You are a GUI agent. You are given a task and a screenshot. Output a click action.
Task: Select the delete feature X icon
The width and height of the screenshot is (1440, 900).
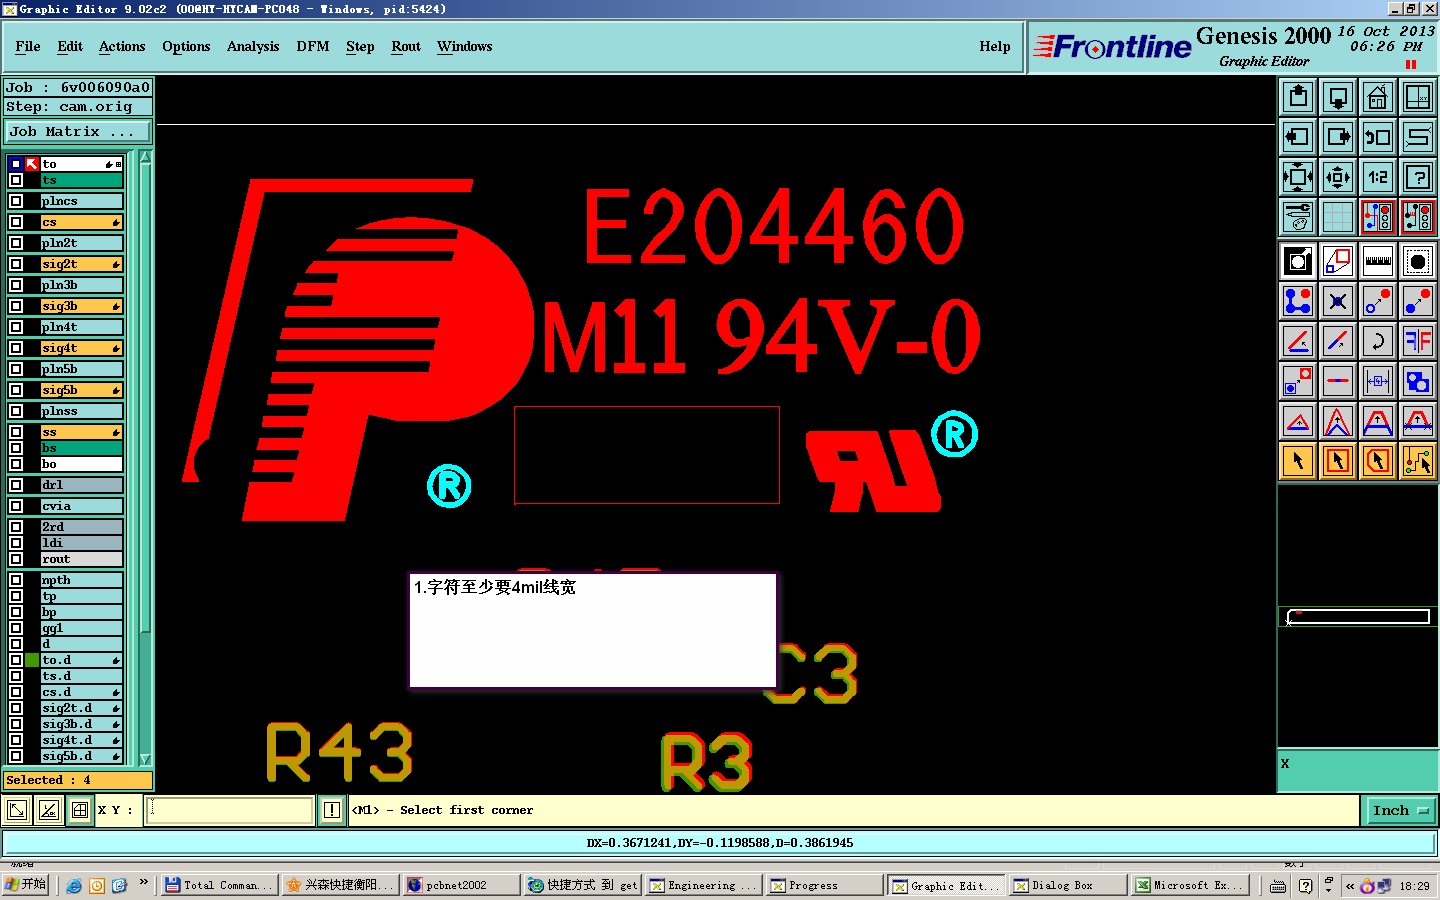pyautogui.click(x=1338, y=301)
